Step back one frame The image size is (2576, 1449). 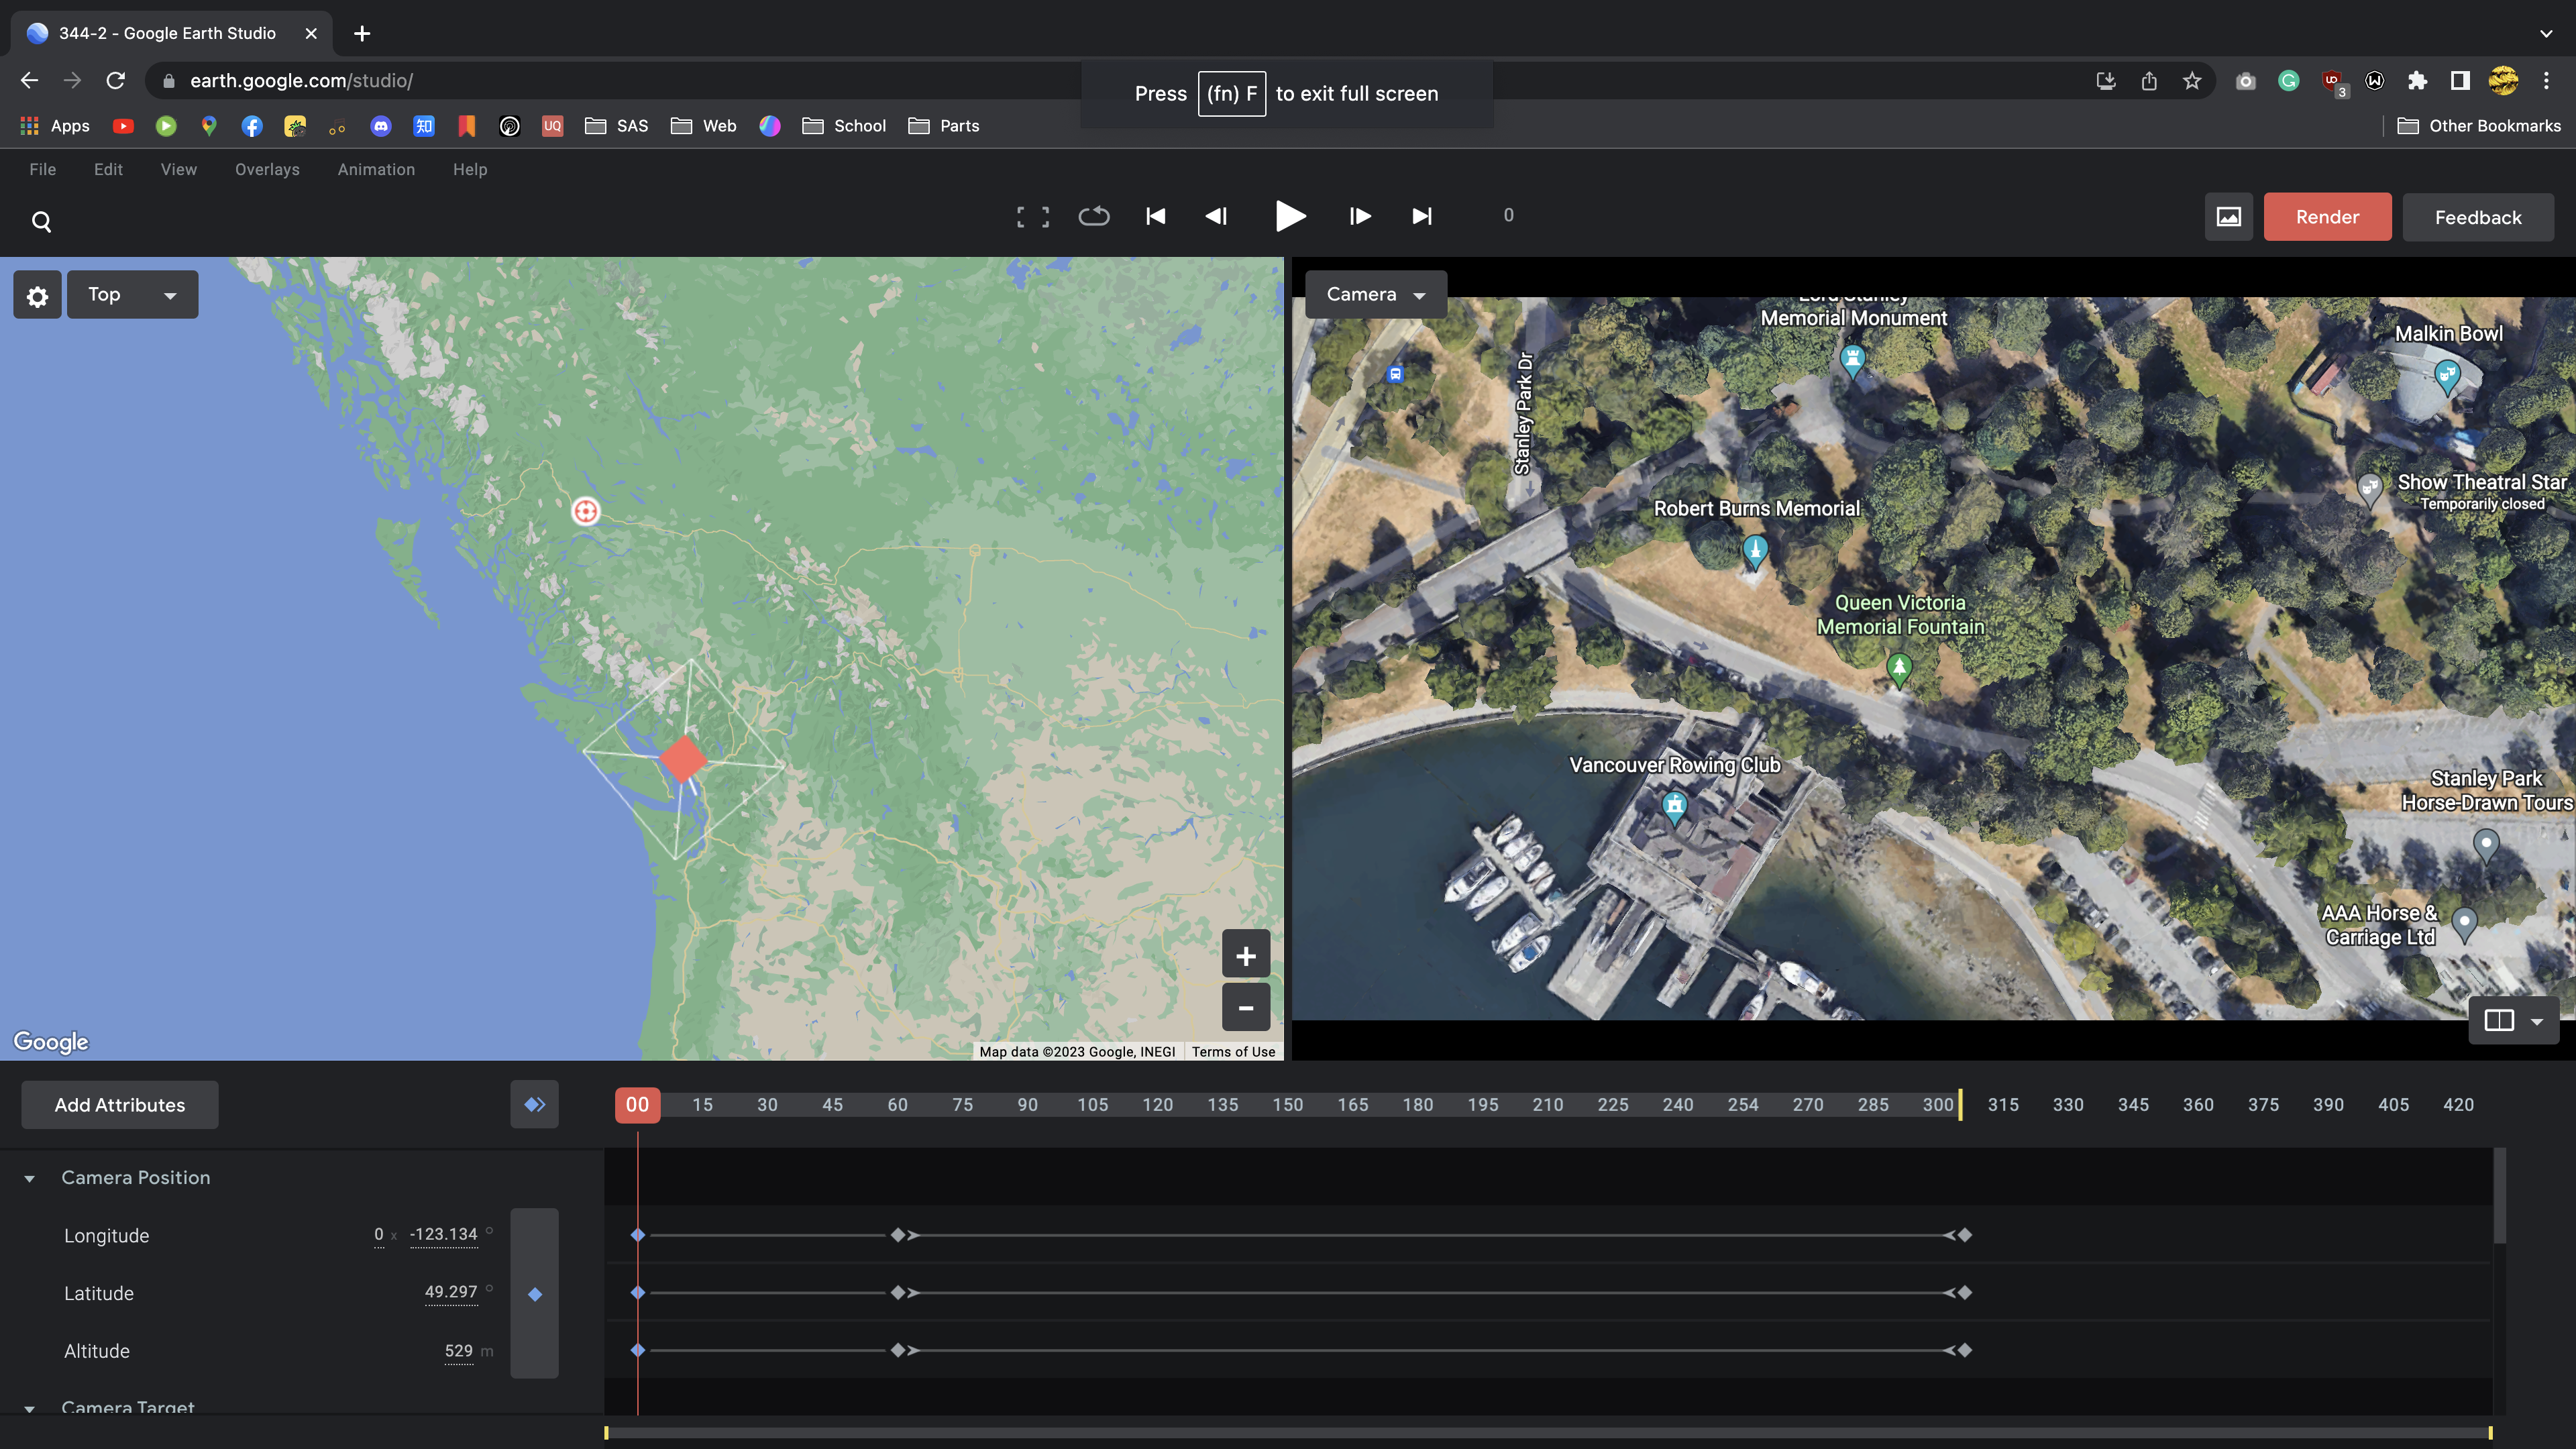click(x=1217, y=216)
